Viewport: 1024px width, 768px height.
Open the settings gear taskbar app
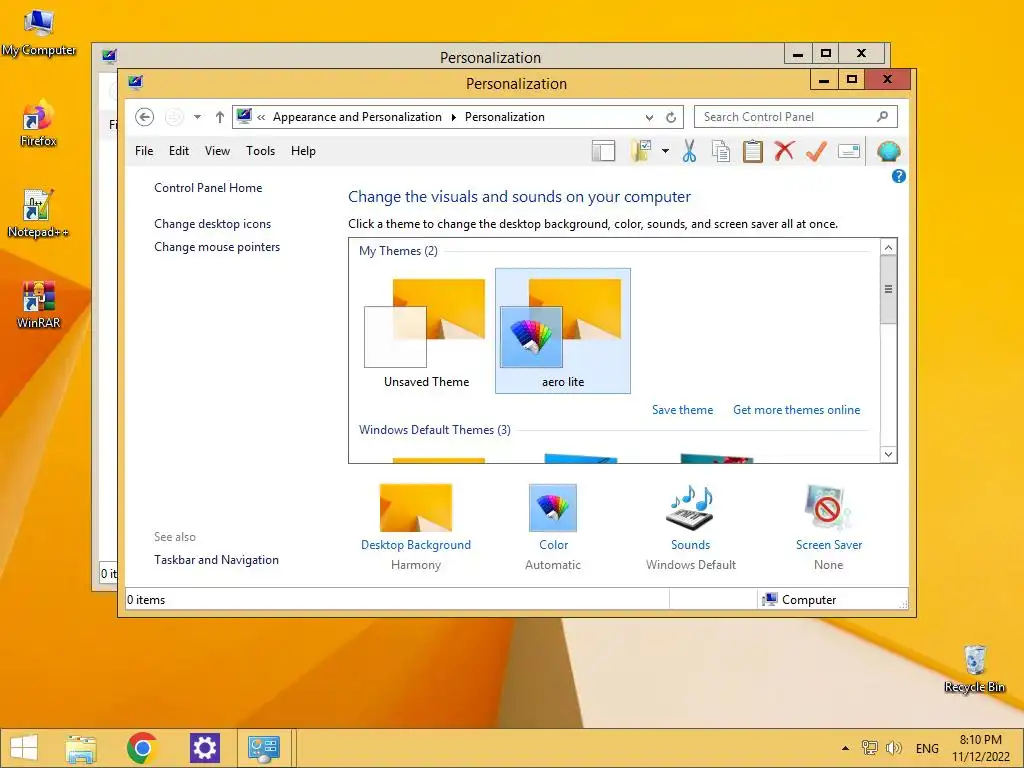coord(204,748)
